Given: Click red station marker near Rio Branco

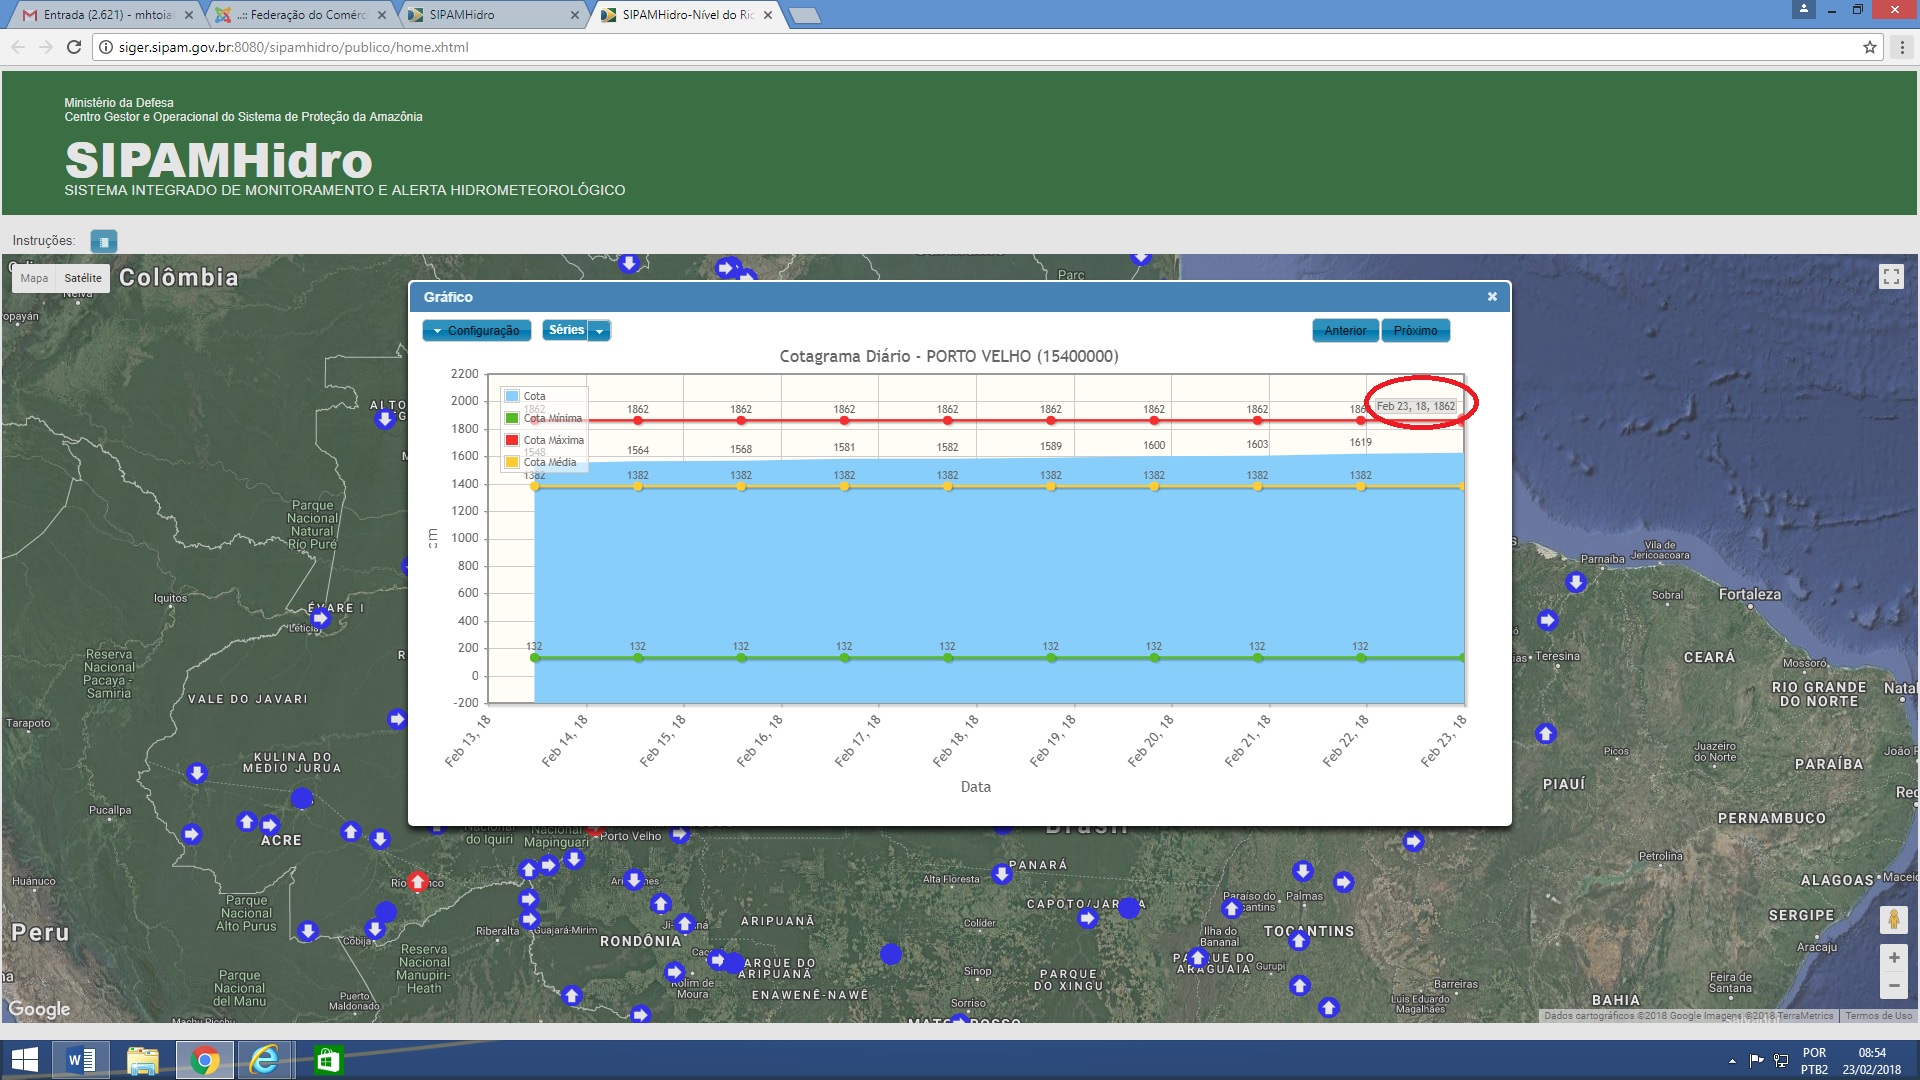Looking at the screenshot, I should (418, 881).
